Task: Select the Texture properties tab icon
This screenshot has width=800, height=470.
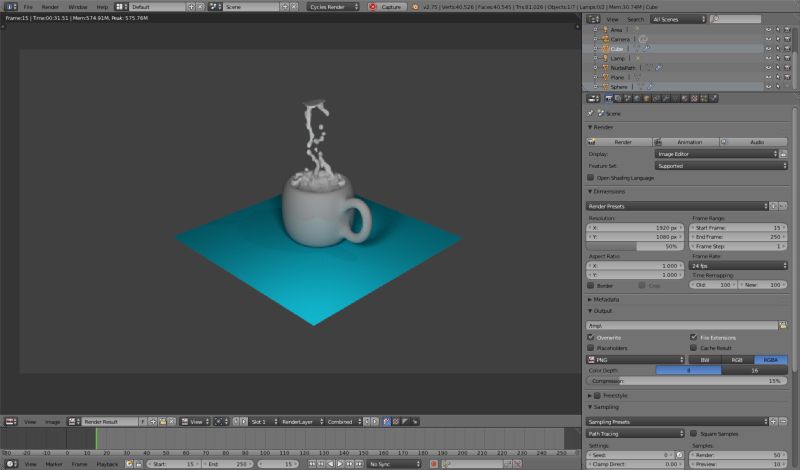Action: pos(694,98)
